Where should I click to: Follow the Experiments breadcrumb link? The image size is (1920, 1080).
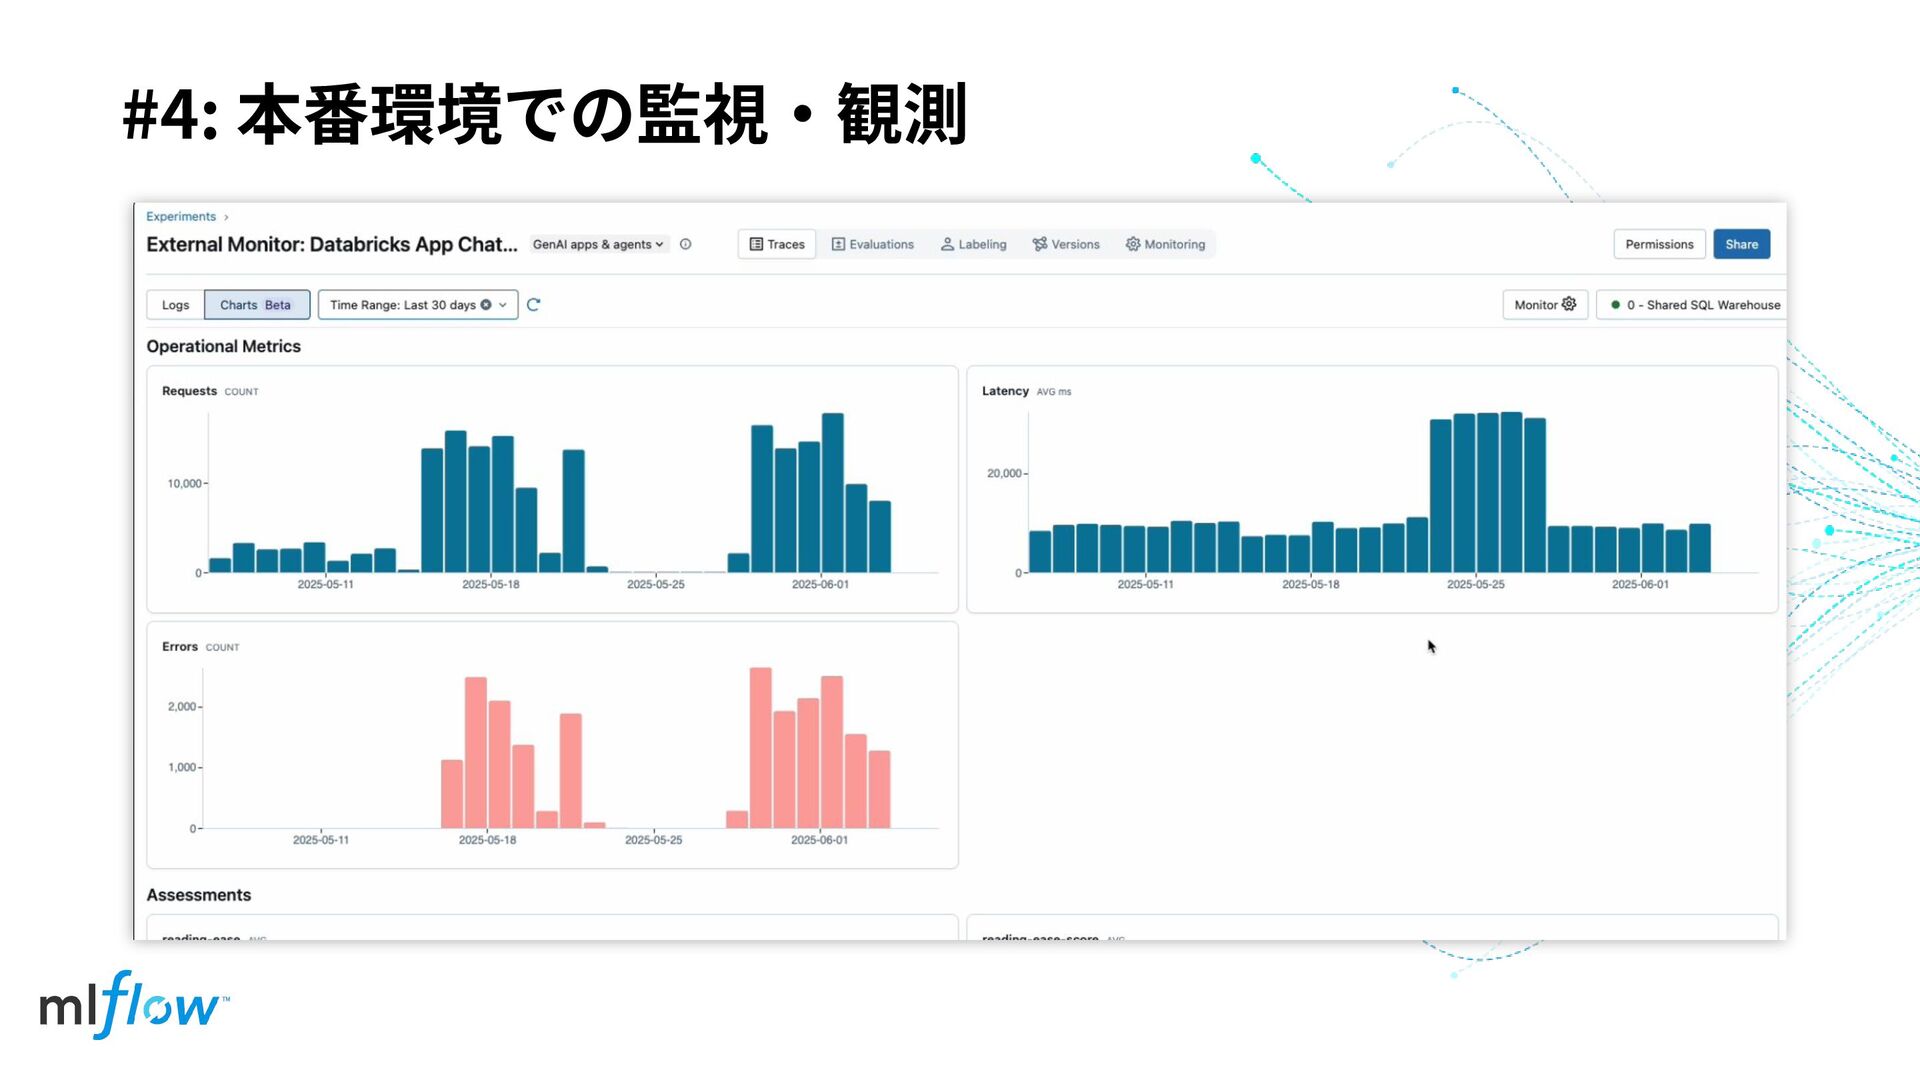tap(181, 216)
